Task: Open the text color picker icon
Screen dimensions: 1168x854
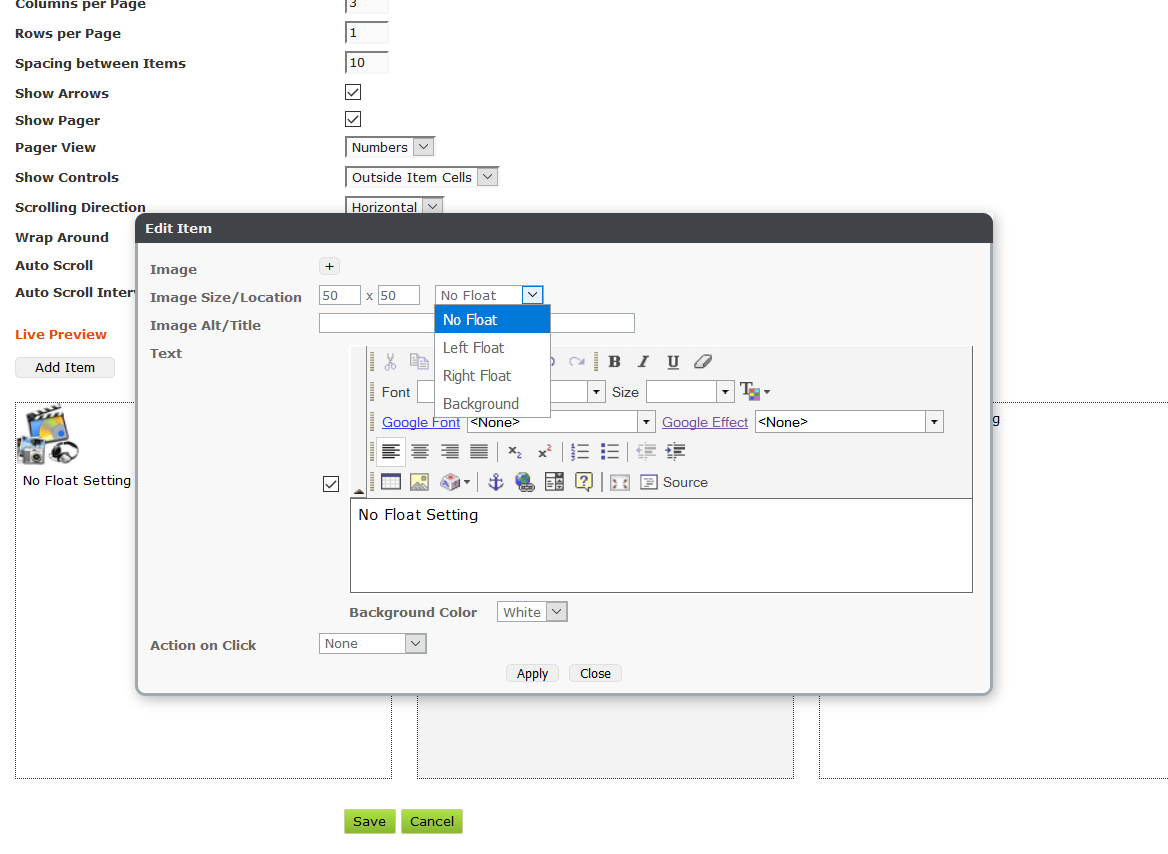Action: (x=755, y=391)
